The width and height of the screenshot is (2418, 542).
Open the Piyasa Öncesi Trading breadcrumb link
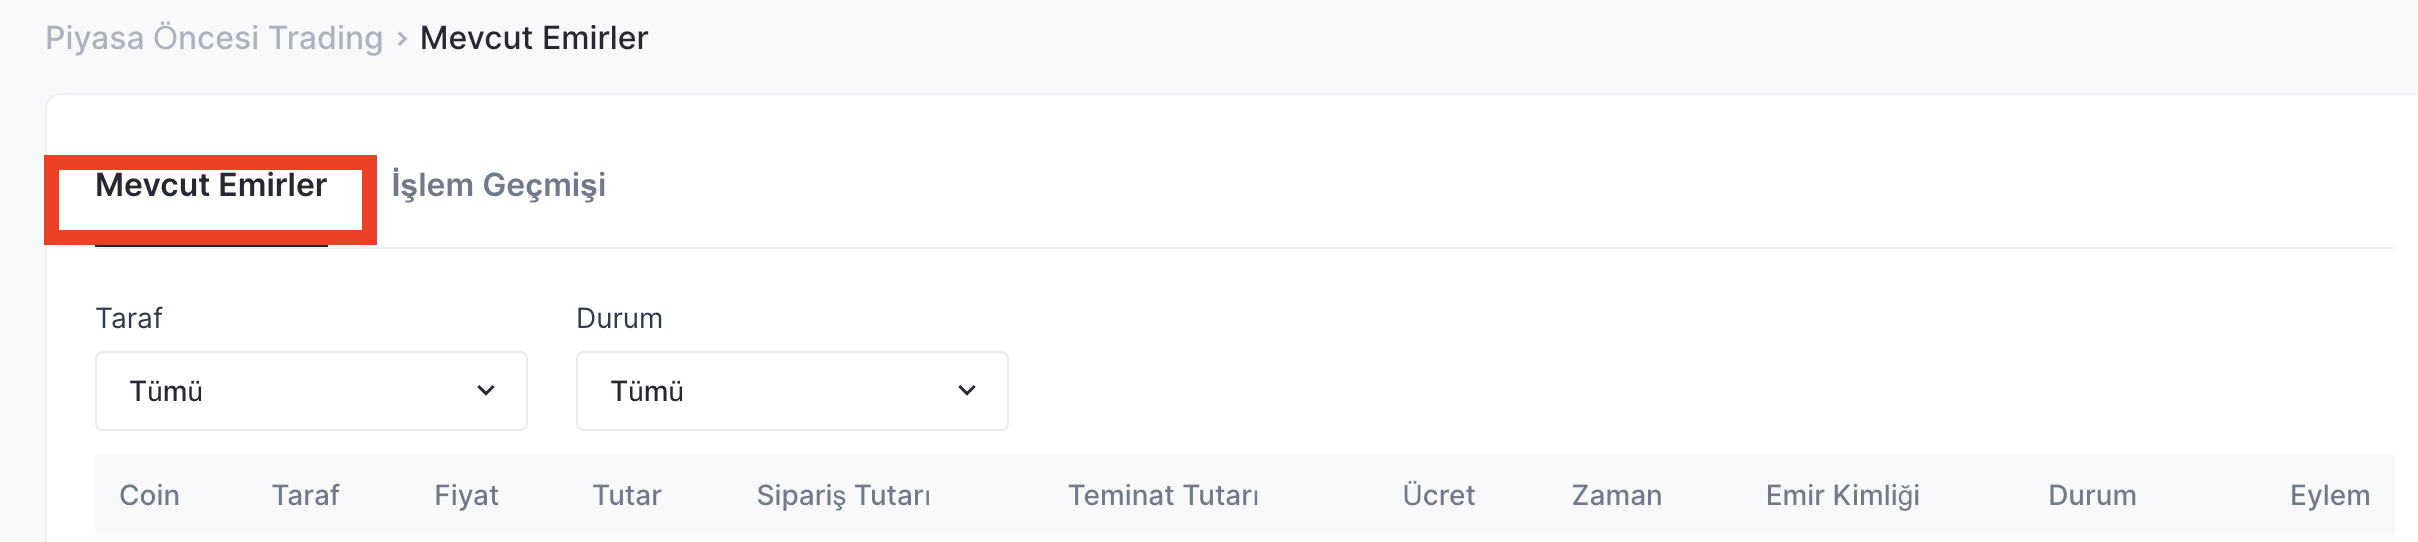click(214, 38)
